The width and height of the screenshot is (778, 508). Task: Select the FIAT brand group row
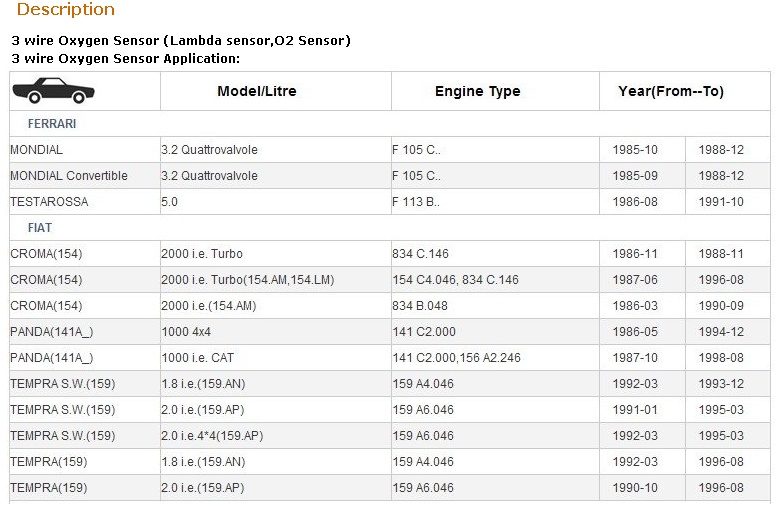click(x=40, y=228)
